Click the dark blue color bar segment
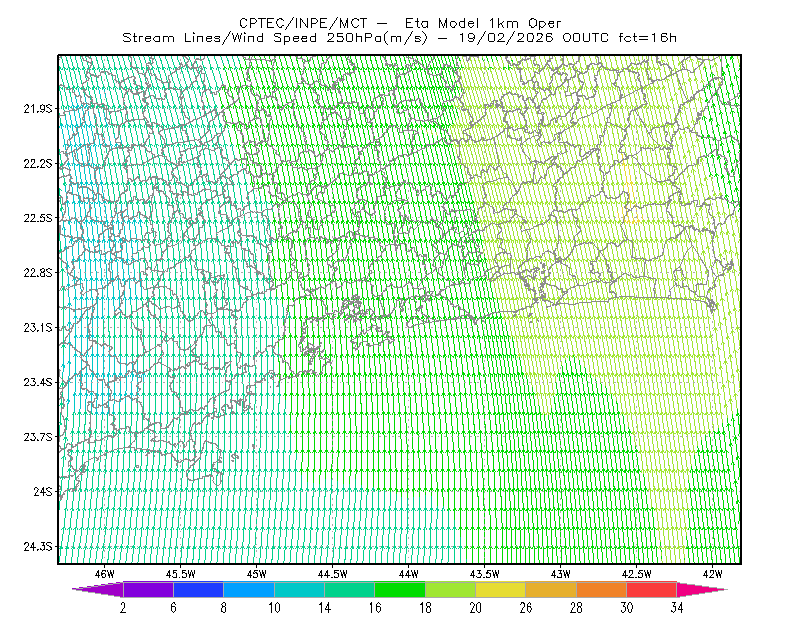This screenshot has height=618, width=800. [198, 589]
